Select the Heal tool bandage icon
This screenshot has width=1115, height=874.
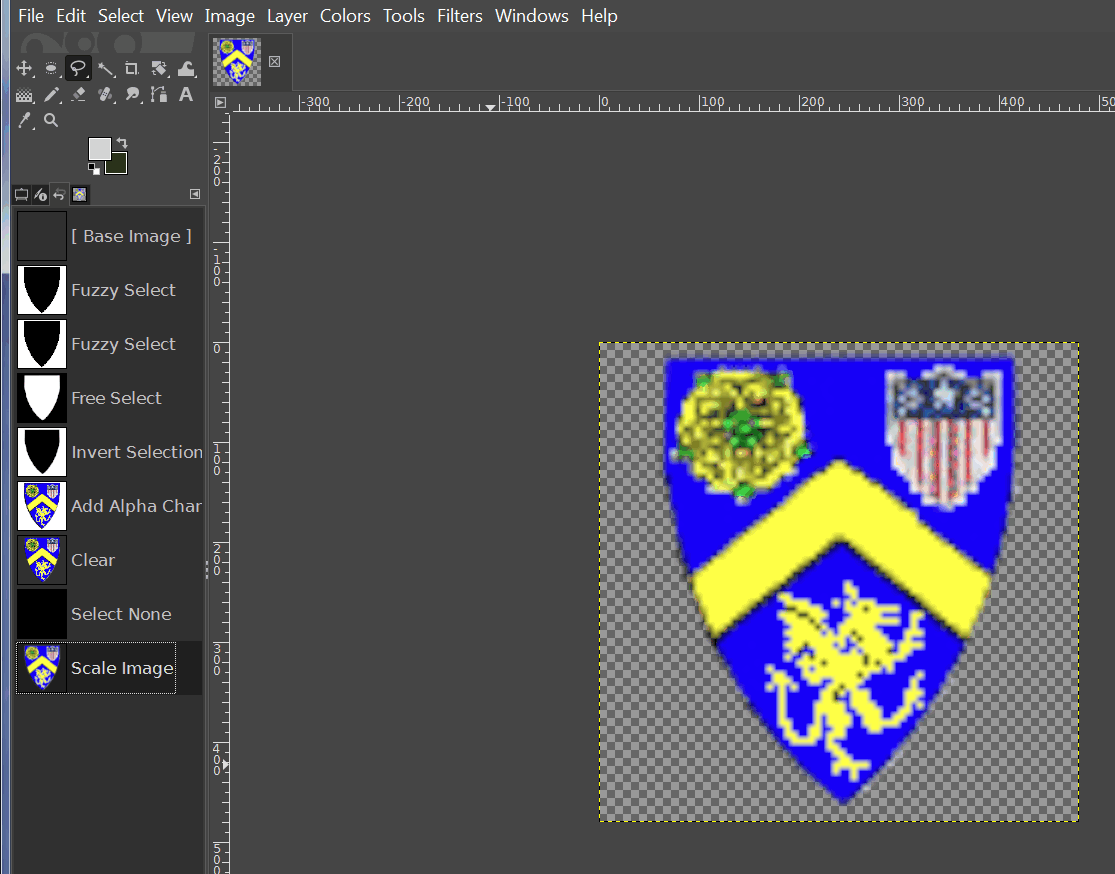105,95
